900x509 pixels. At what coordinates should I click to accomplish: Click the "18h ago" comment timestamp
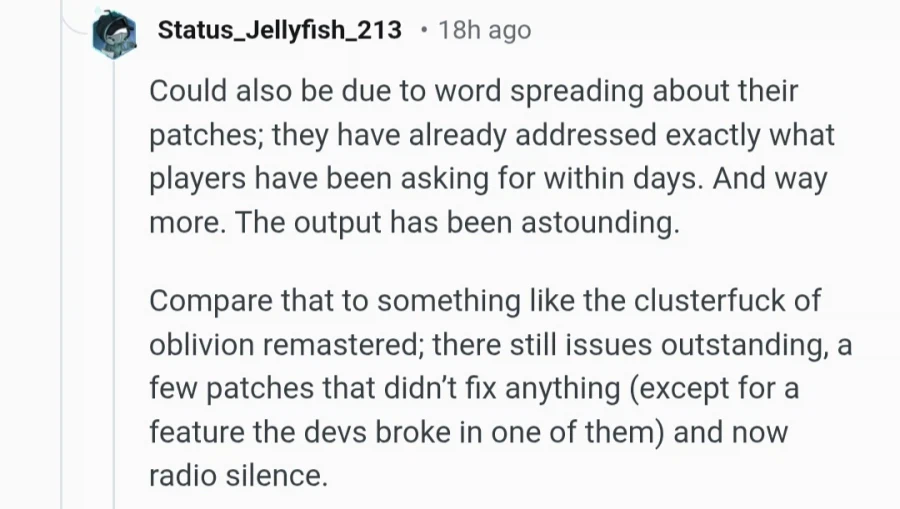tap(484, 31)
